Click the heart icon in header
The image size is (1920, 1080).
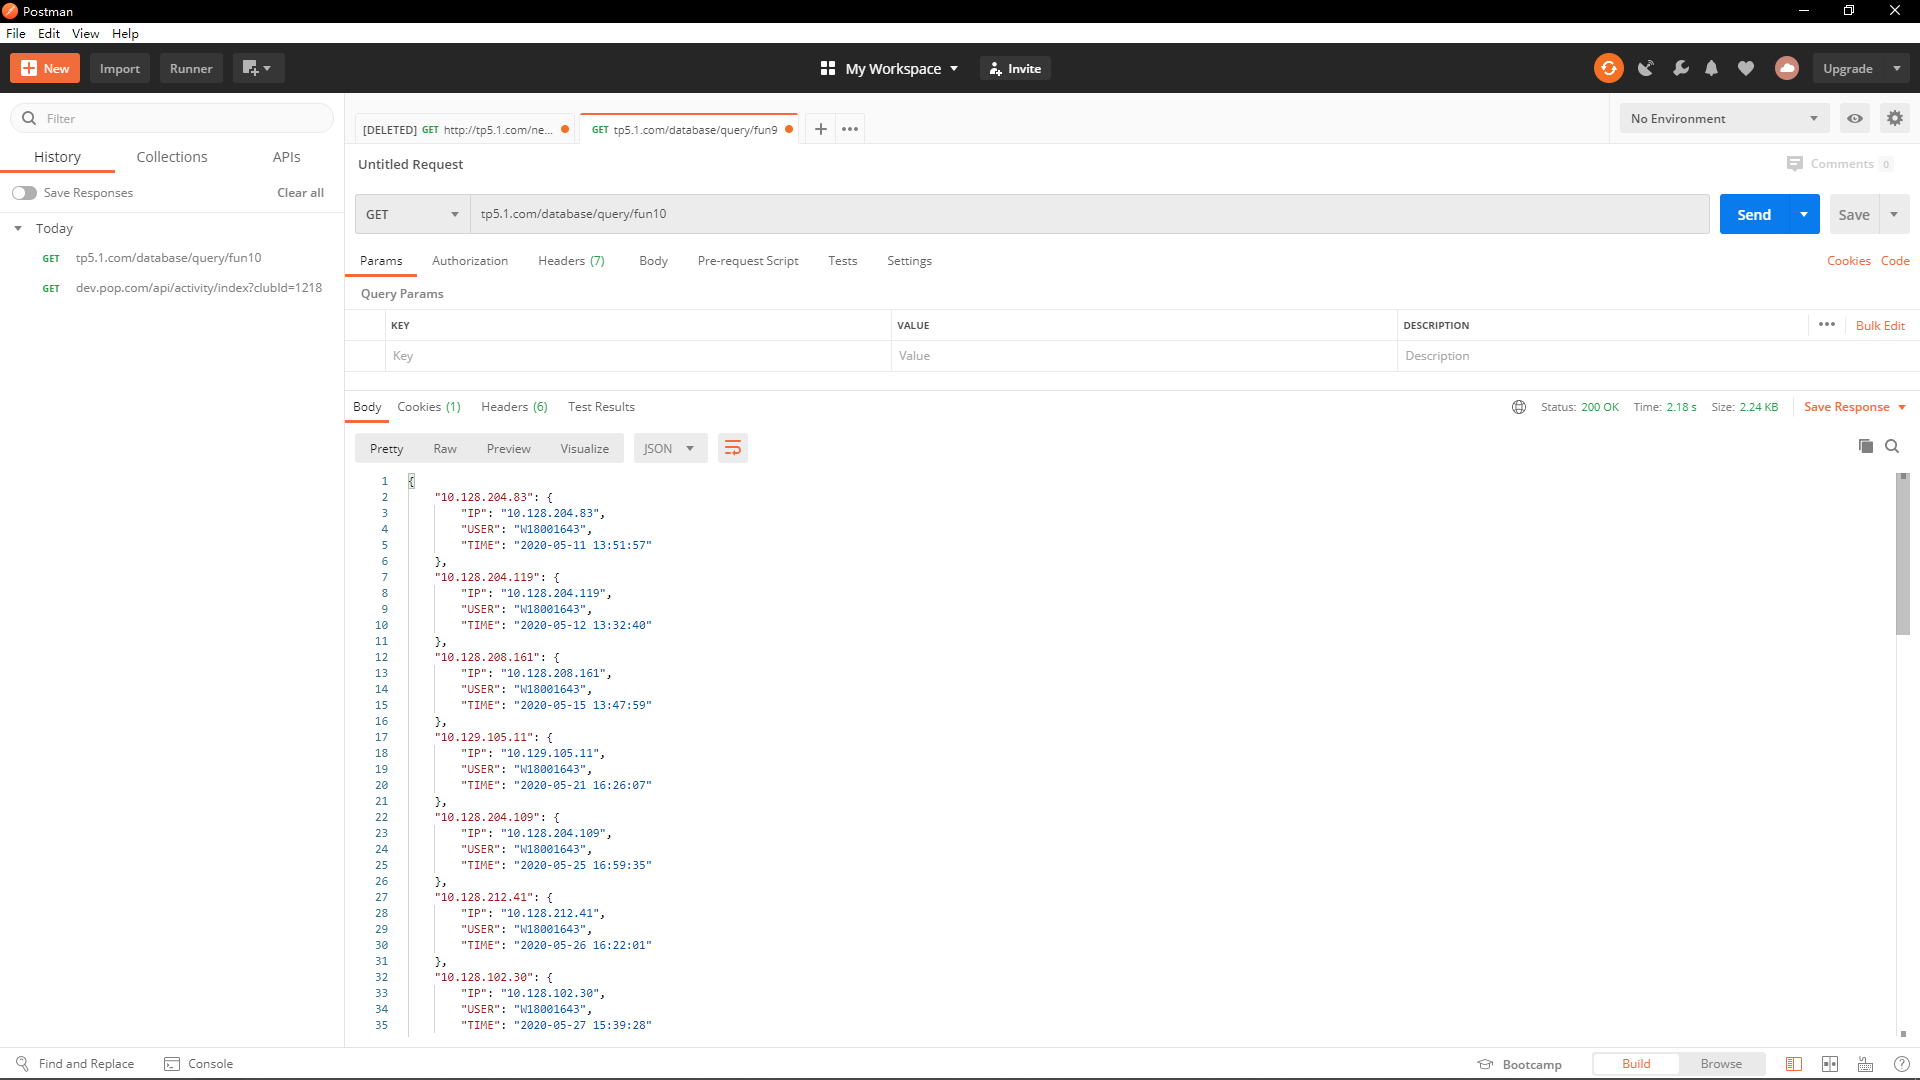pyautogui.click(x=1746, y=68)
